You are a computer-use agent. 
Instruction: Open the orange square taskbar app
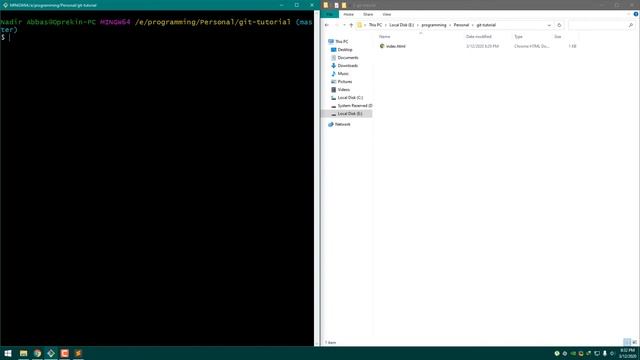[64, 353]
